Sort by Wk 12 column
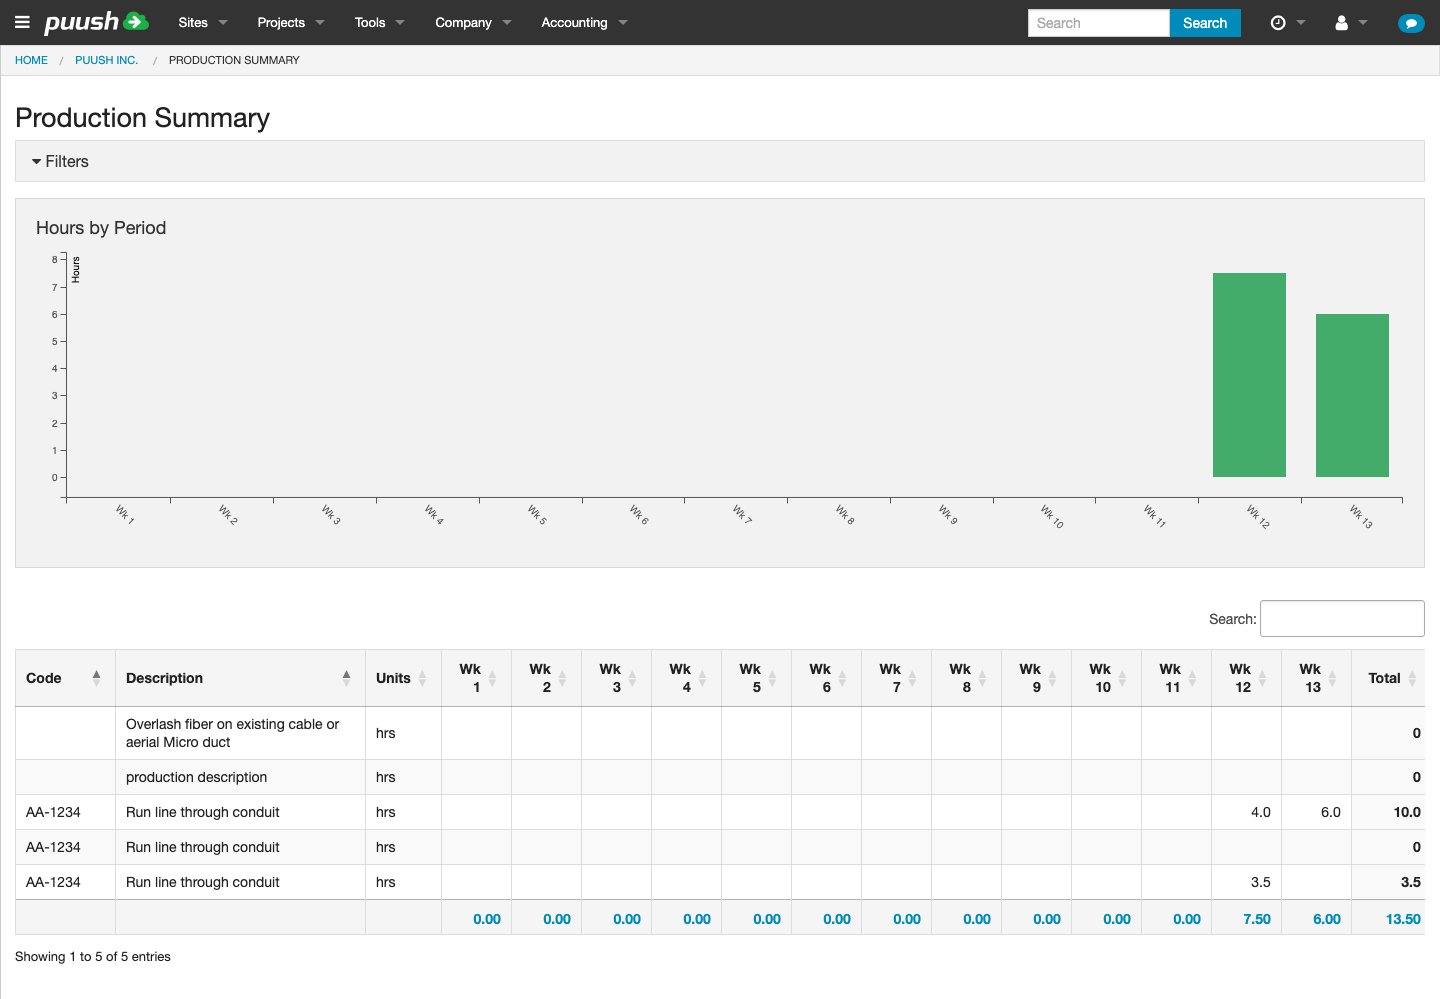The height and width of the screenshot is (999, 1440). click(1246, 678)
